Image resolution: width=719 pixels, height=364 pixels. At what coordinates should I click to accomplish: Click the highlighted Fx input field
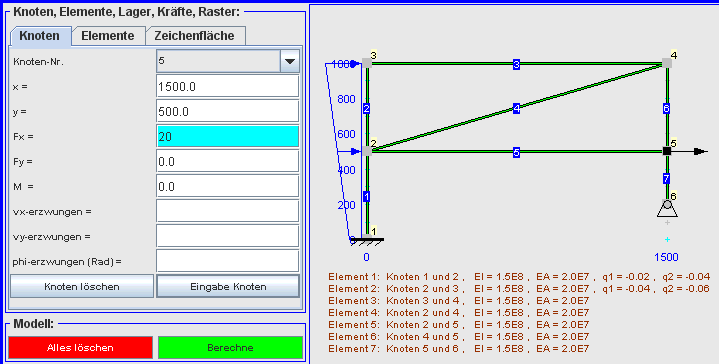tap(228, 137)
